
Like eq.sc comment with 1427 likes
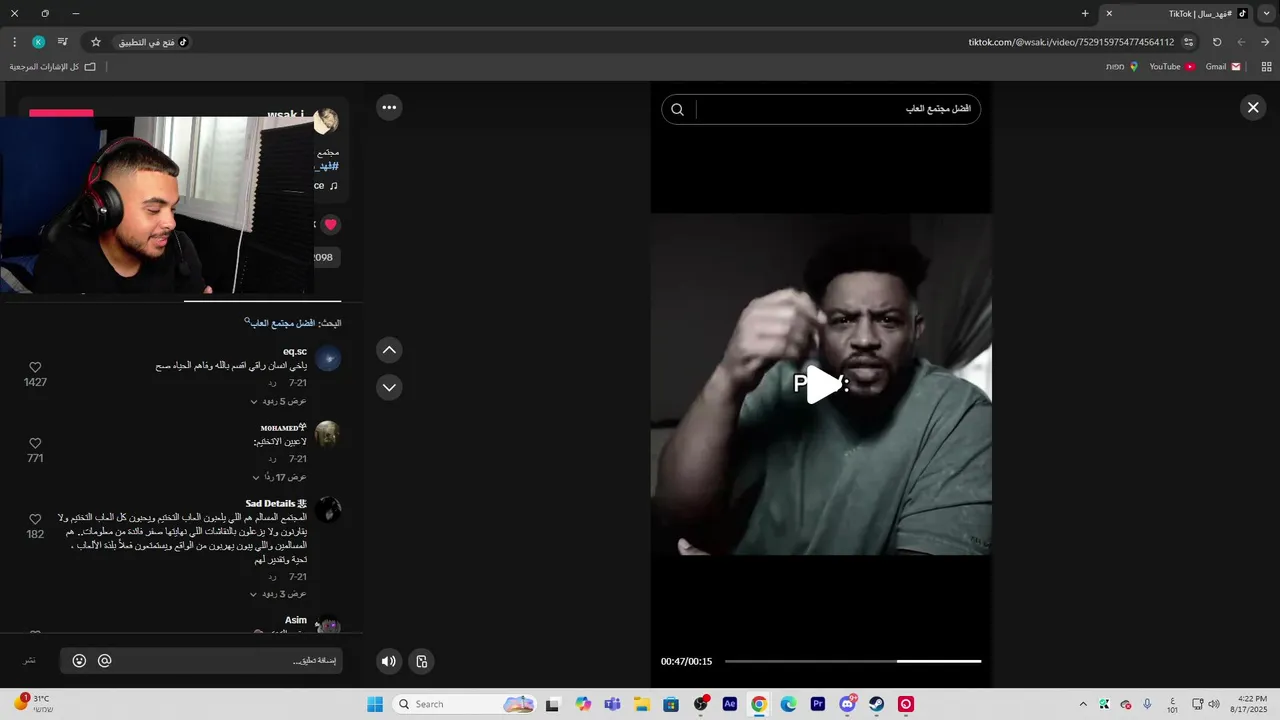coord(35,368)
